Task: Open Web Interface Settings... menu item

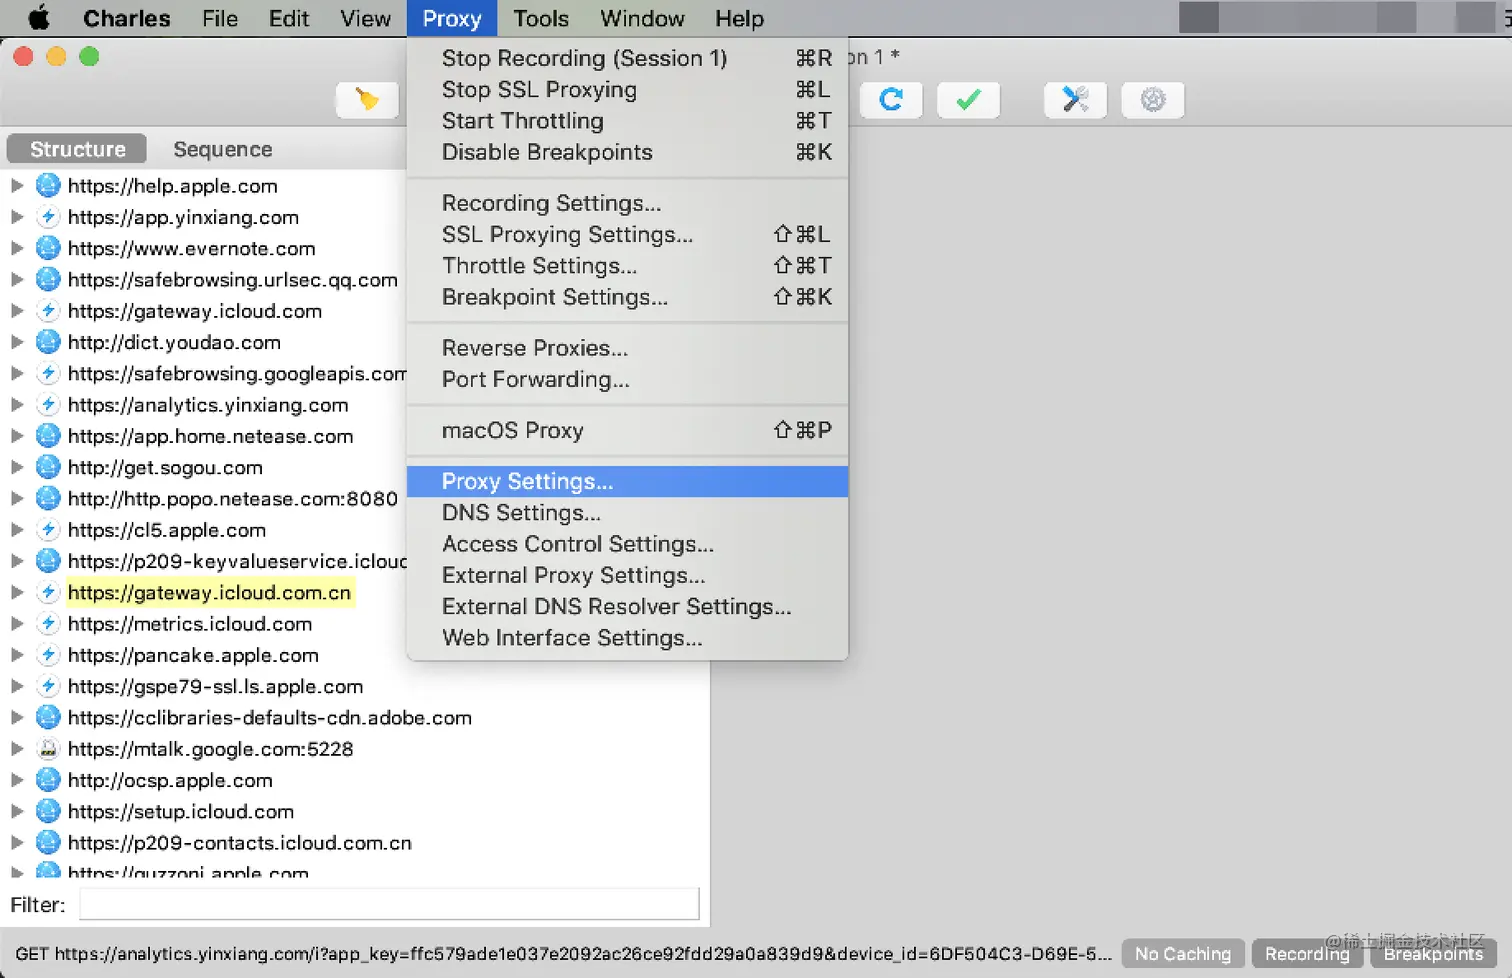Action: [627, 638]
